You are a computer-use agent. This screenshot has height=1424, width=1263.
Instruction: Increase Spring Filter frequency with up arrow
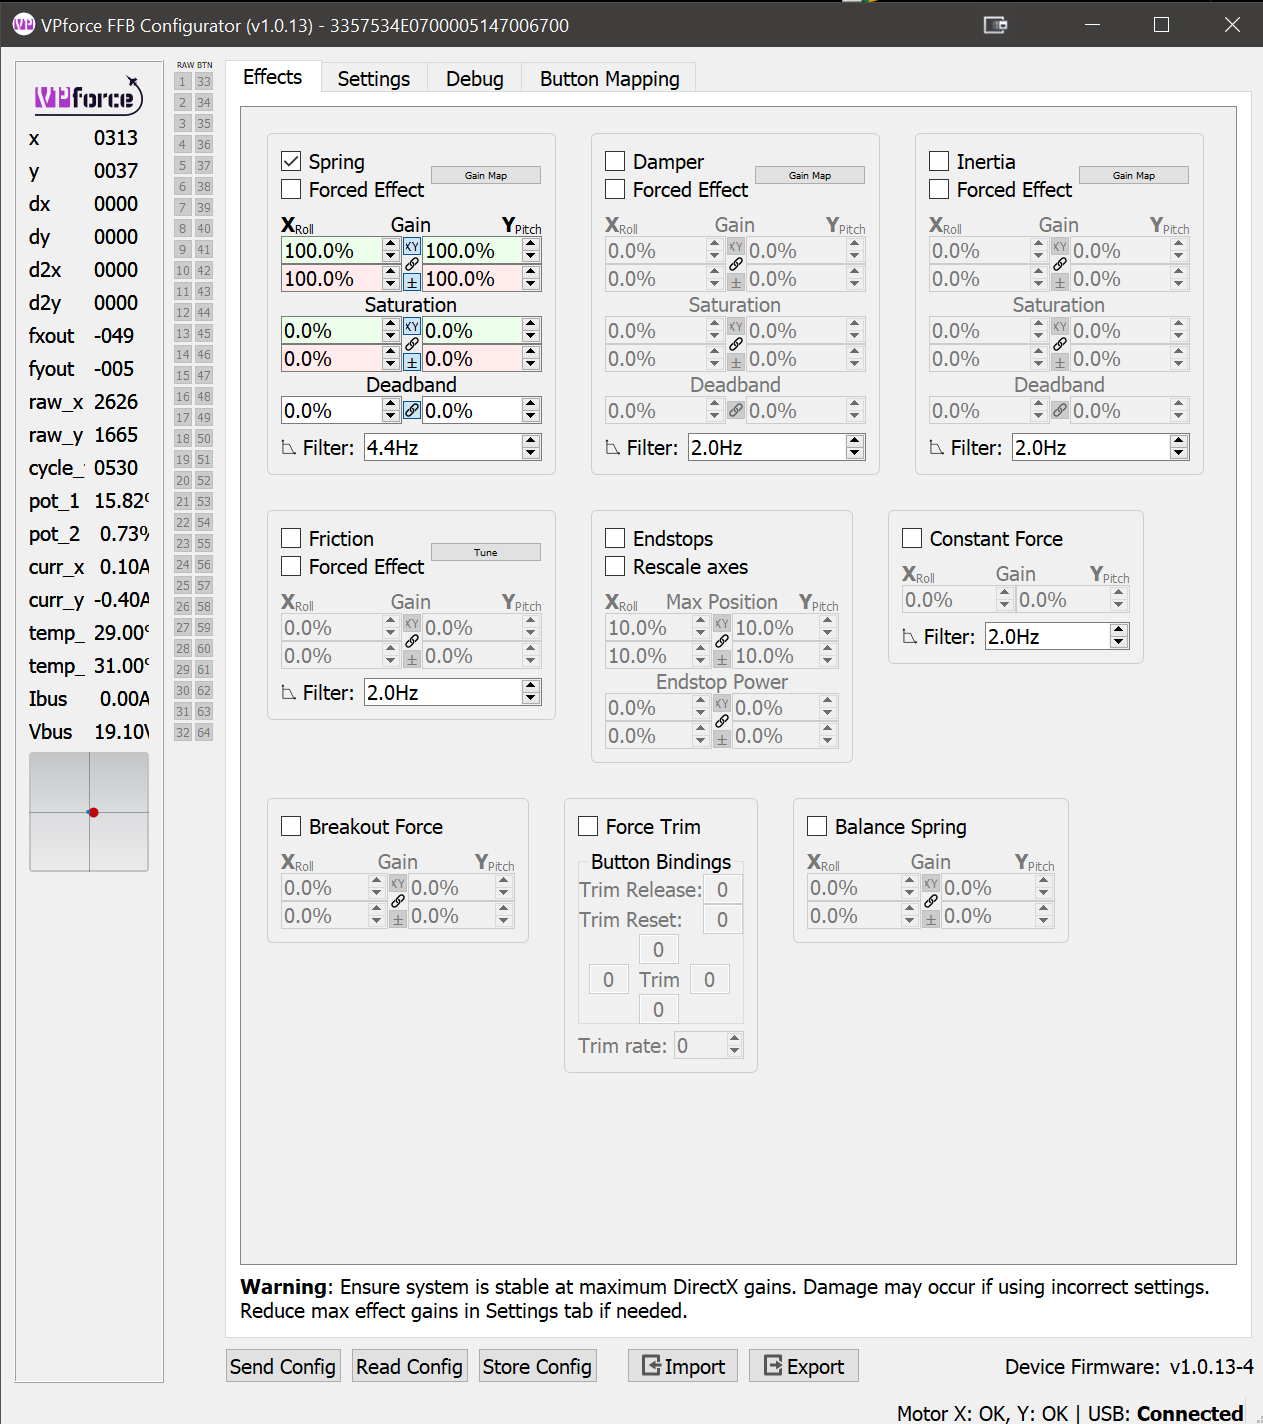click(531, 441)
